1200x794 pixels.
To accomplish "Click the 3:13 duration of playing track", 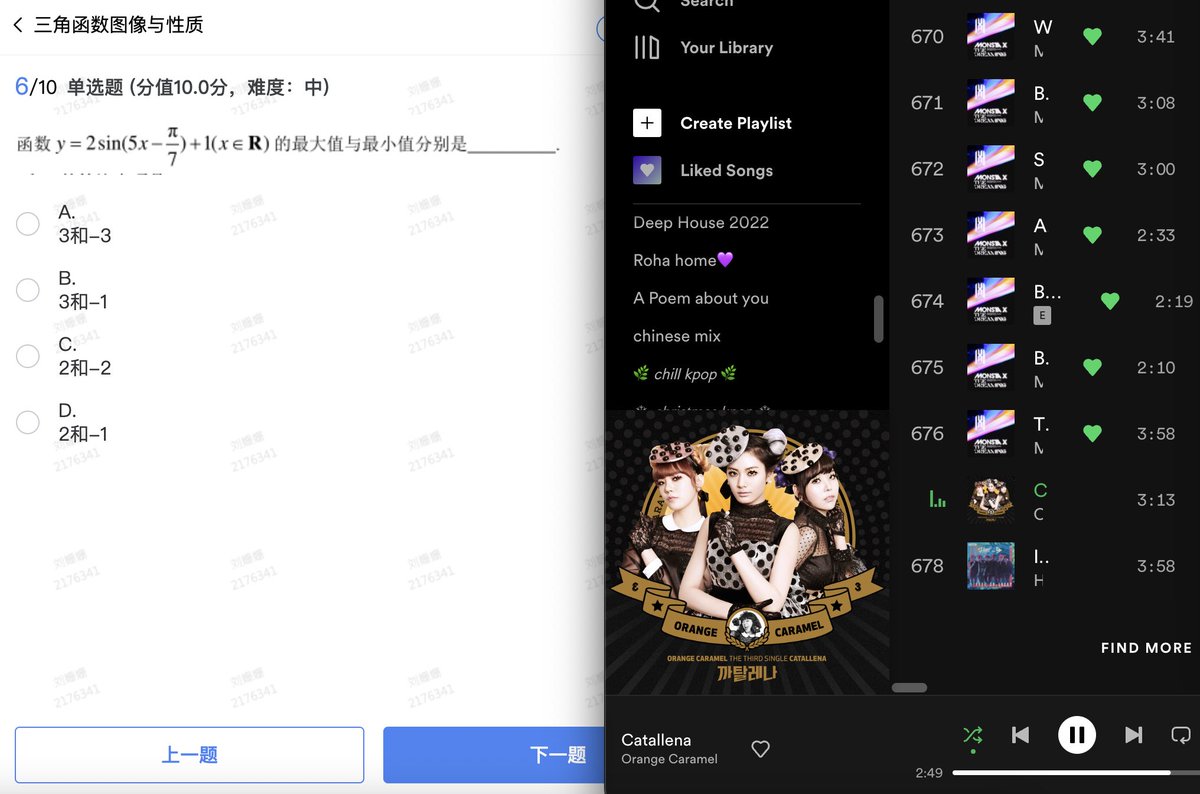I will 1155,499.
